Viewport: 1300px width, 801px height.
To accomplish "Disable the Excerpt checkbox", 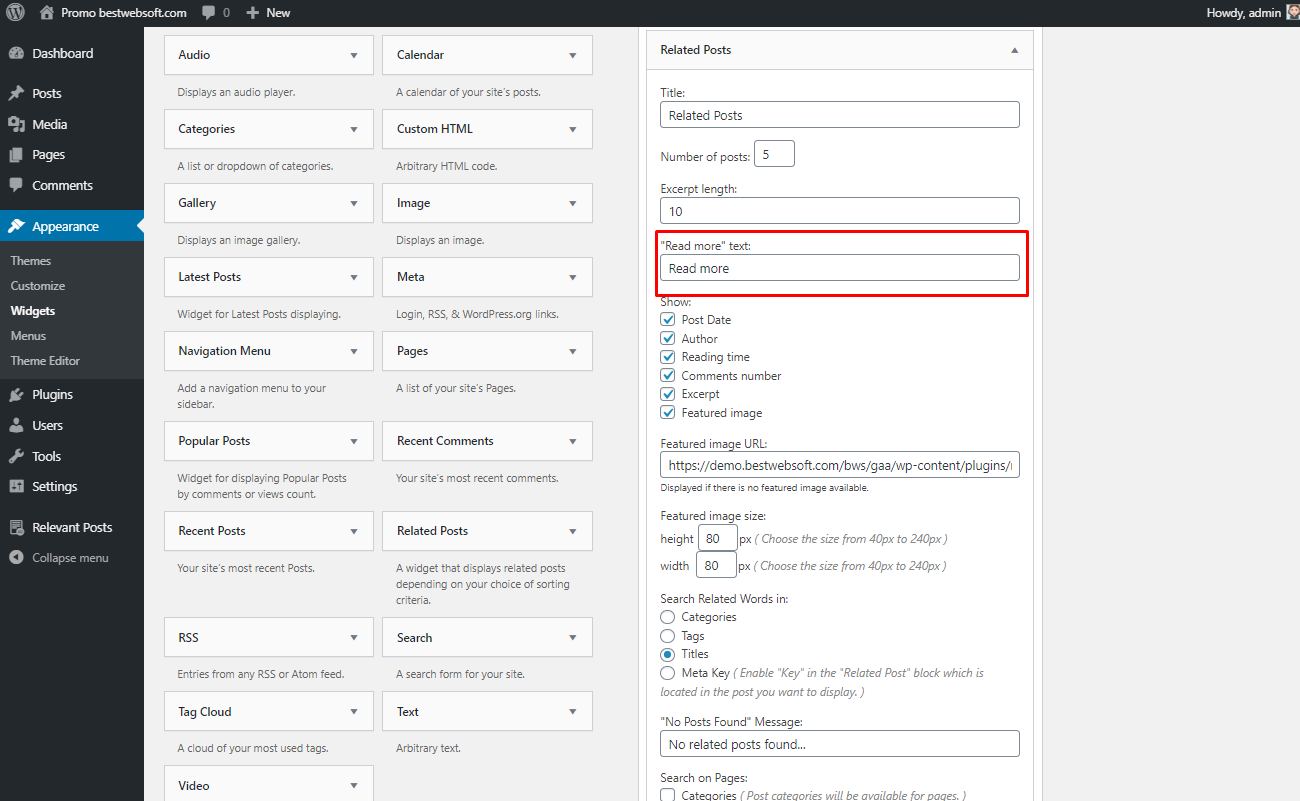I will click(668, 394).
